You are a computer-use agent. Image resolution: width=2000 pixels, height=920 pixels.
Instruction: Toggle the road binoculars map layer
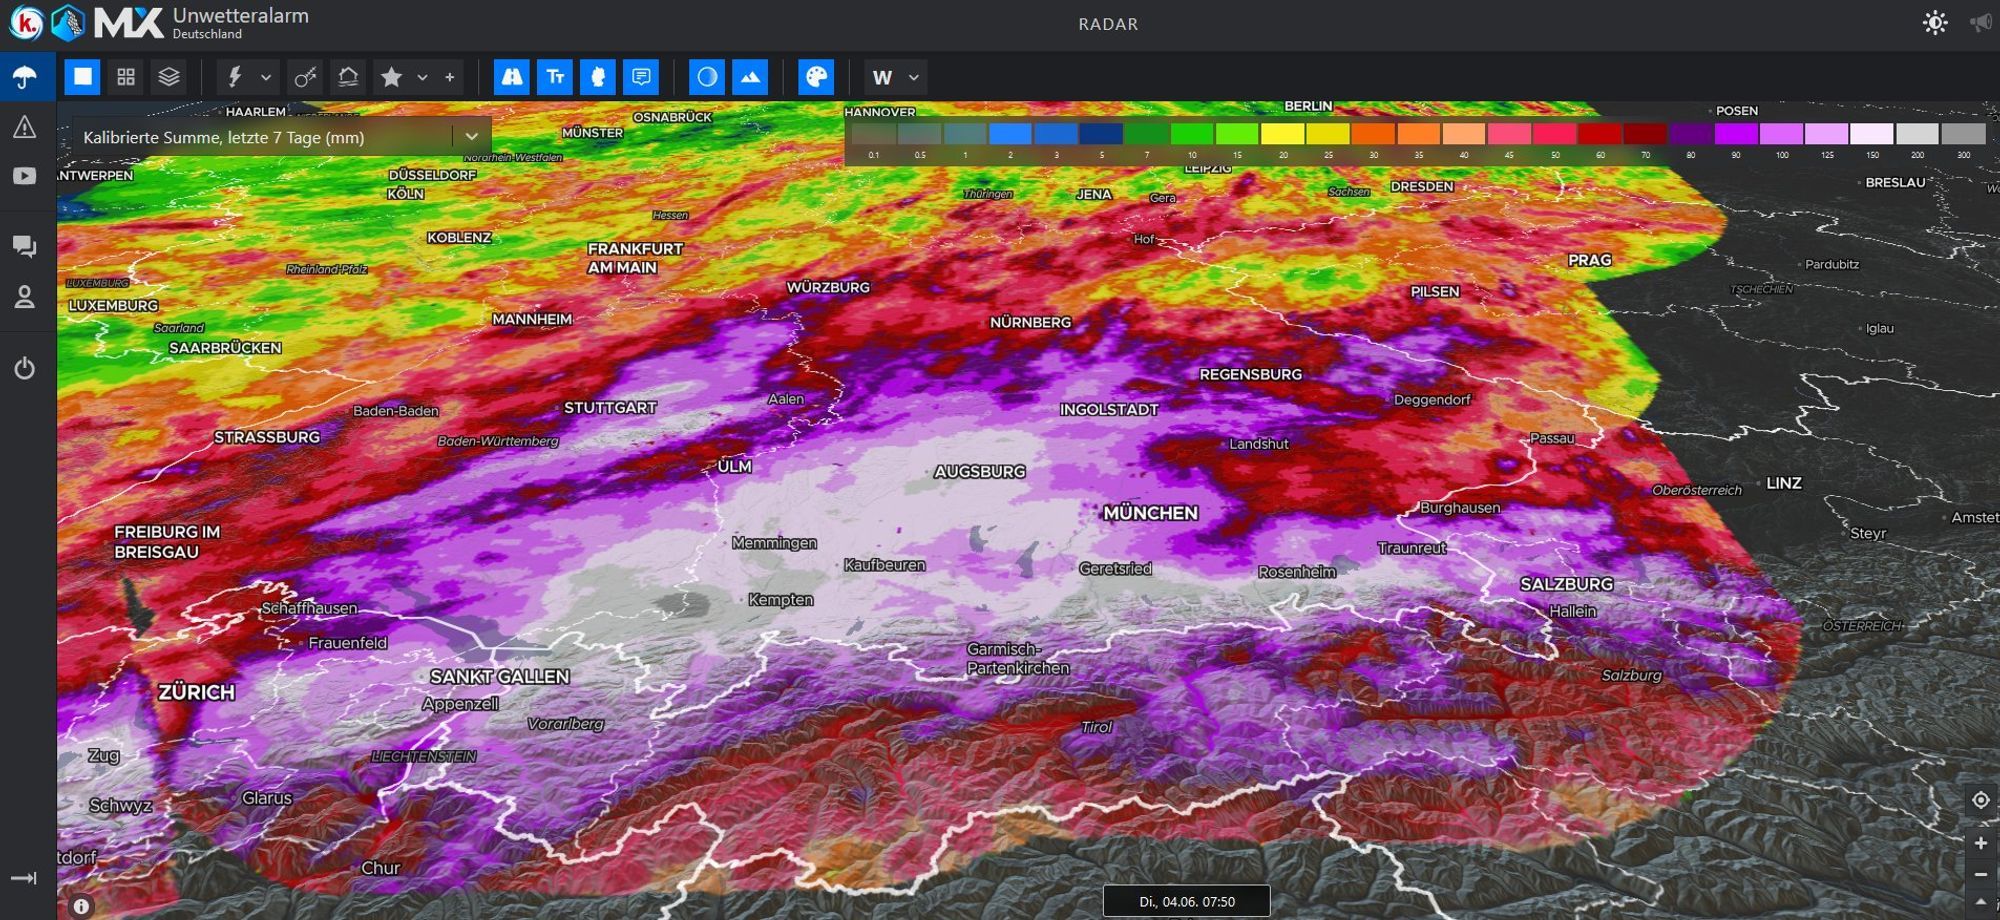511,77
